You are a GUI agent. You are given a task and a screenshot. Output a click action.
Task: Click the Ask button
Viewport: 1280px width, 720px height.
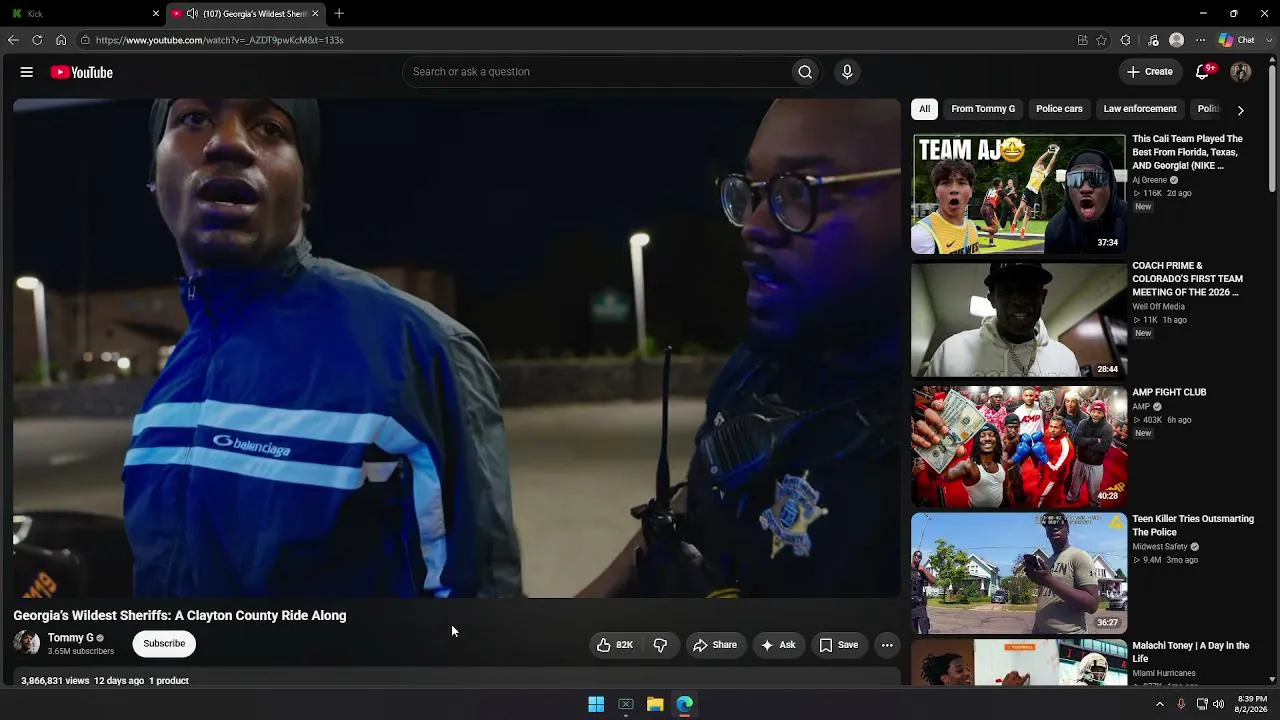[778, 645]
